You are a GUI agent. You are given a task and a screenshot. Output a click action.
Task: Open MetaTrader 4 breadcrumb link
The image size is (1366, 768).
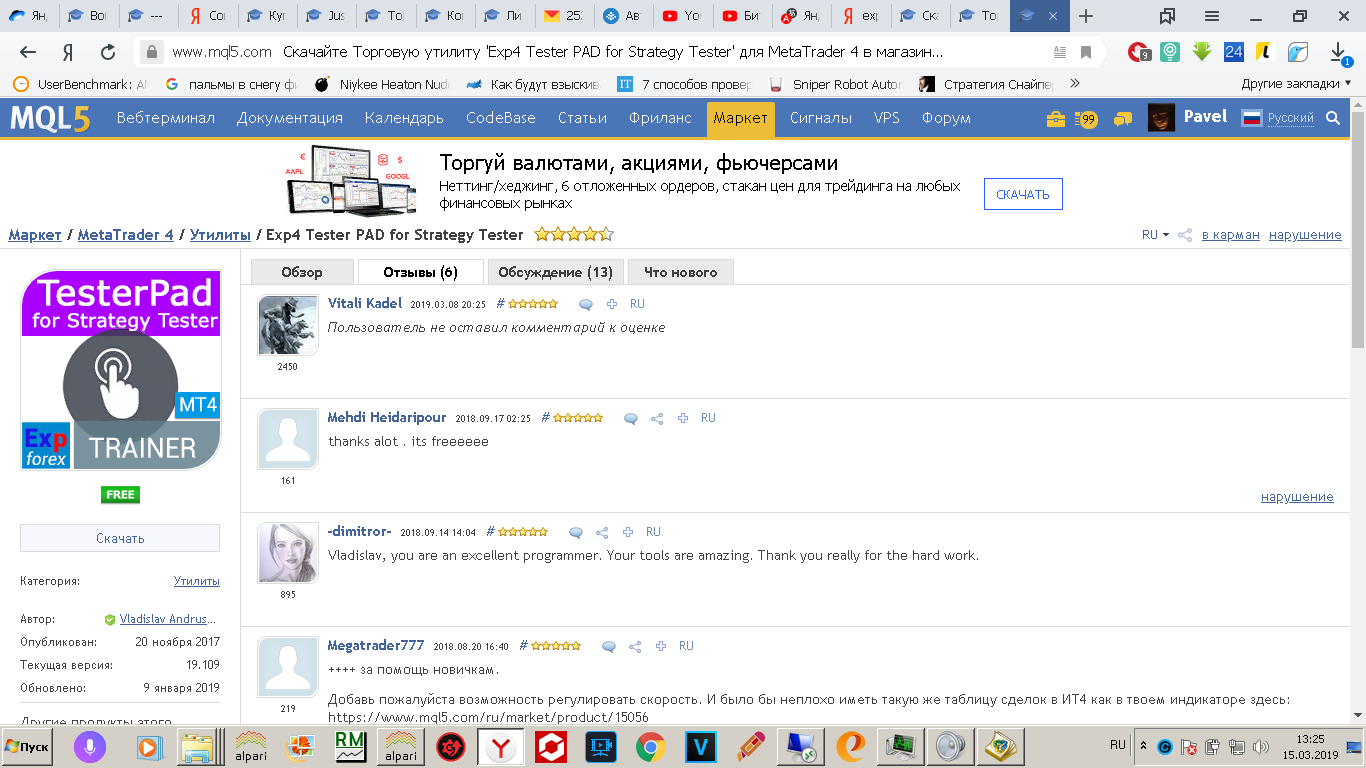(x=126, y=235)
